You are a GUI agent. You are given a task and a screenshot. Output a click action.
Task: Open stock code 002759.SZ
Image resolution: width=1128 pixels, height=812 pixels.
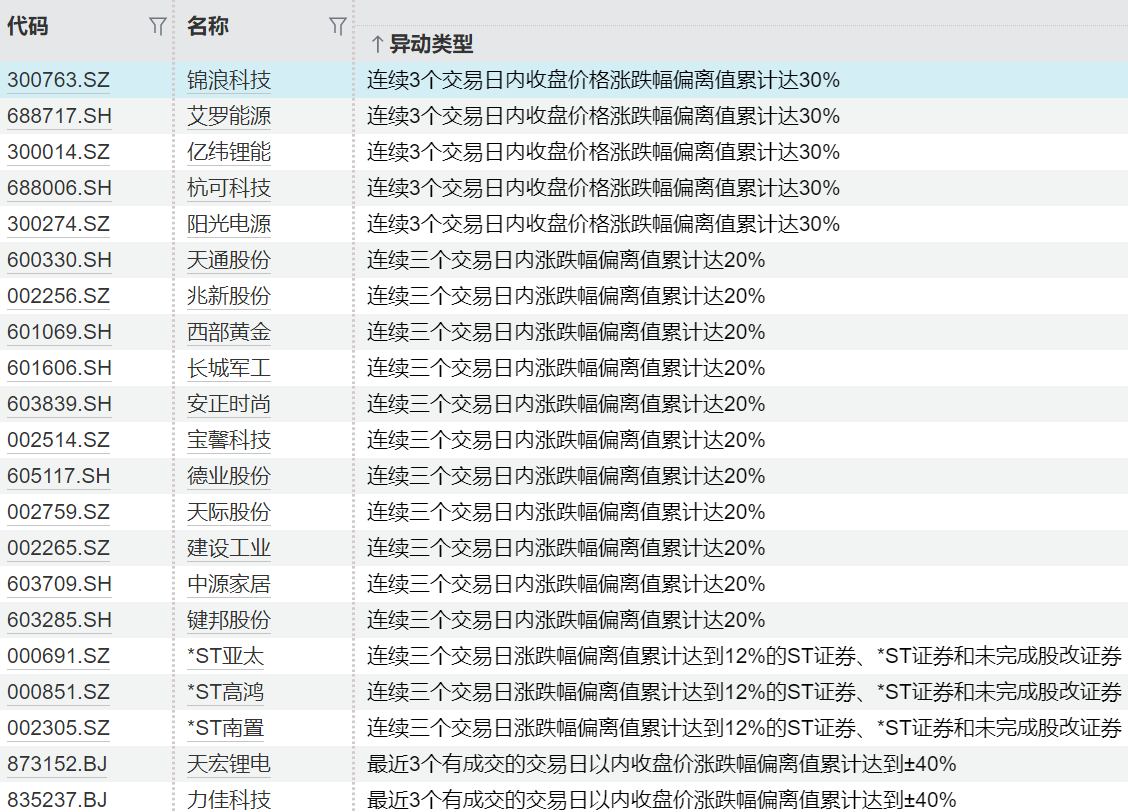point(58,511)
